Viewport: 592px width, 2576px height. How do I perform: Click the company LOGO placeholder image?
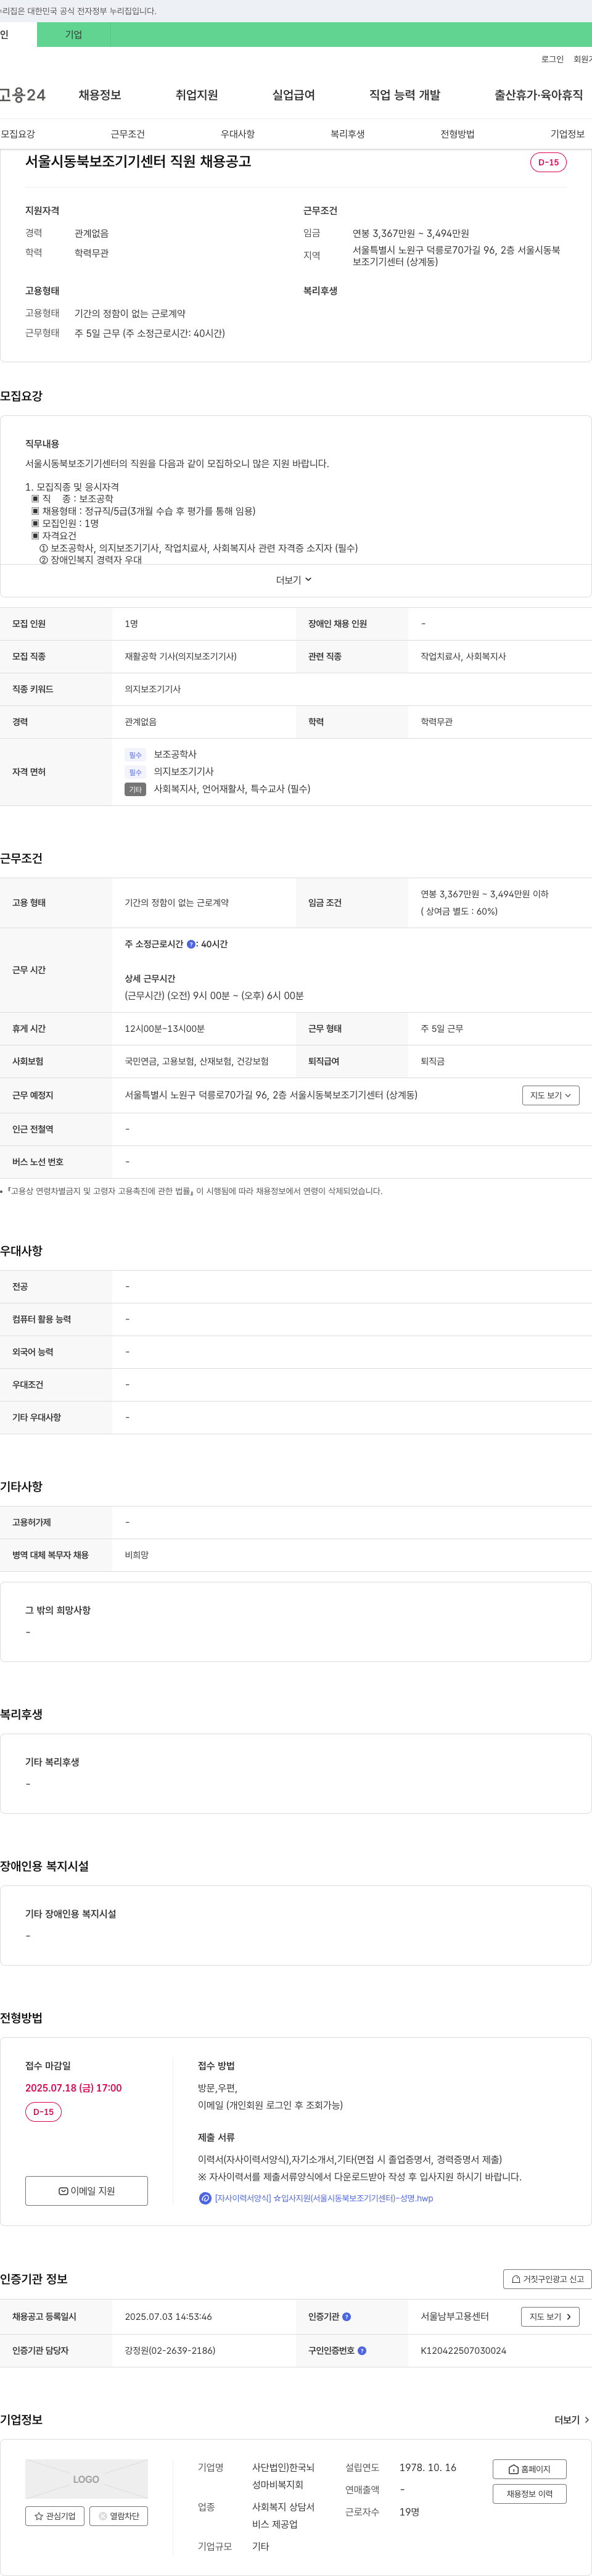pyautogui.click(x=86, y=2479)
